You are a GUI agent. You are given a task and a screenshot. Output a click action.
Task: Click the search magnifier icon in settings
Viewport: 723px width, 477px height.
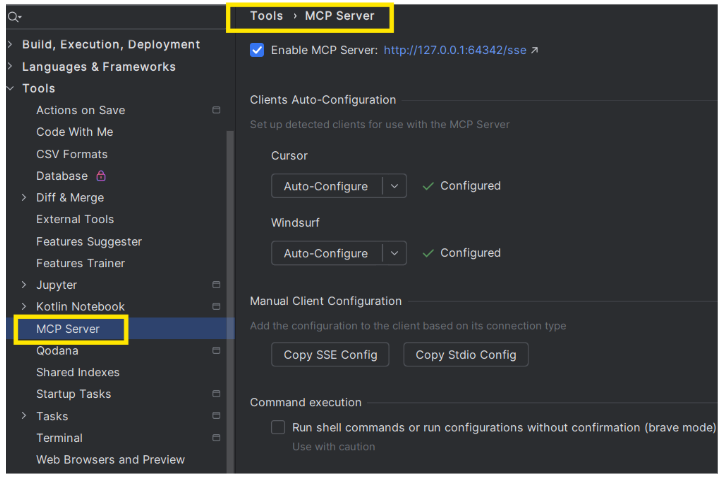pos(14,17)
